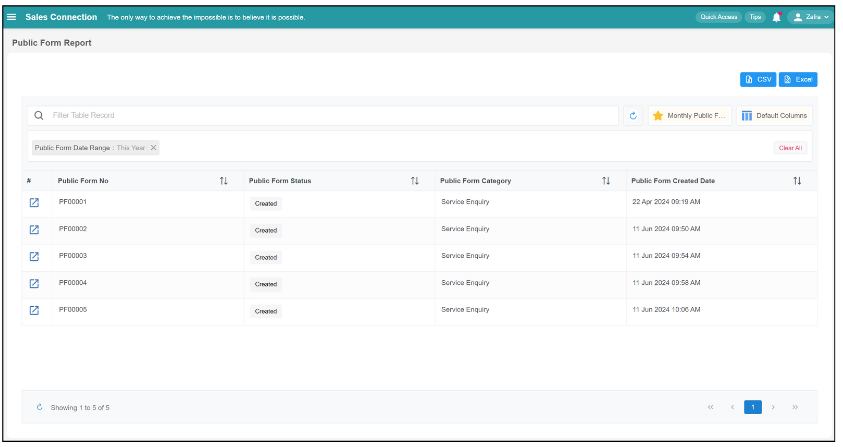Click Service Enquiry in PF00001 row
This screenshot has width=843, height=447.
pyautogui.click(x=465, y=202)
